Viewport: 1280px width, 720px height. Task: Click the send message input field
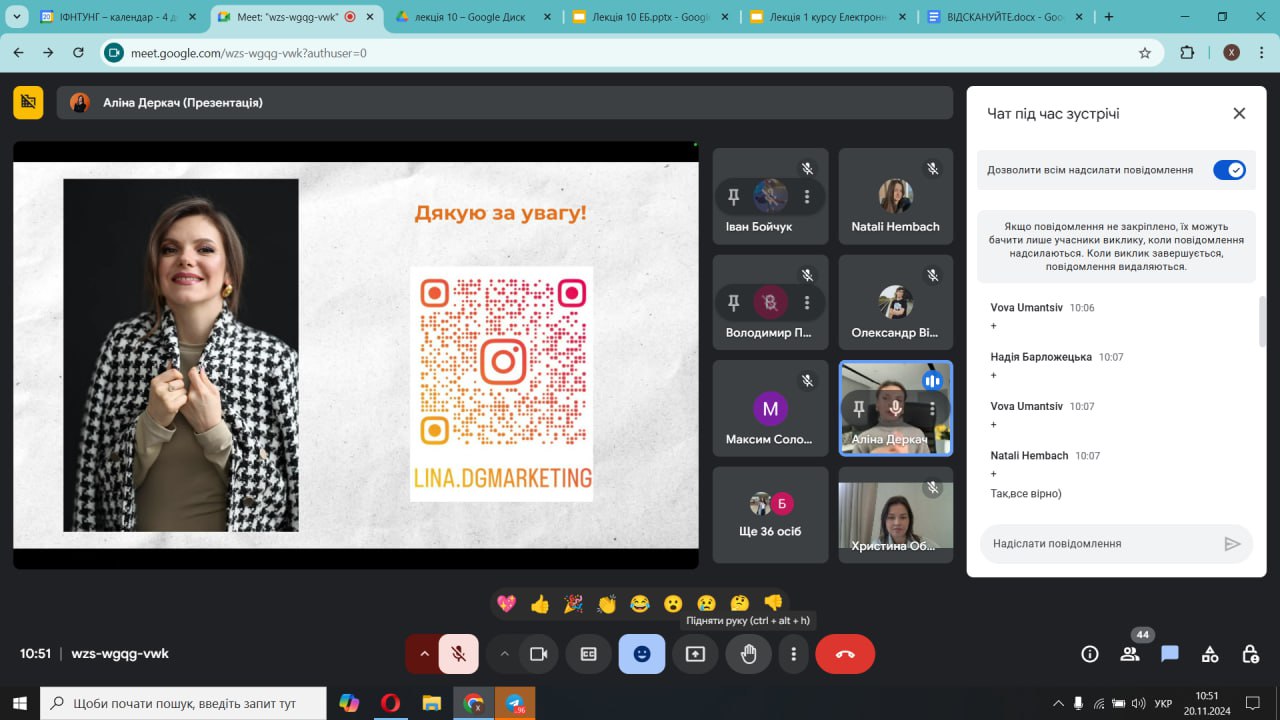tap(1100, 544)
